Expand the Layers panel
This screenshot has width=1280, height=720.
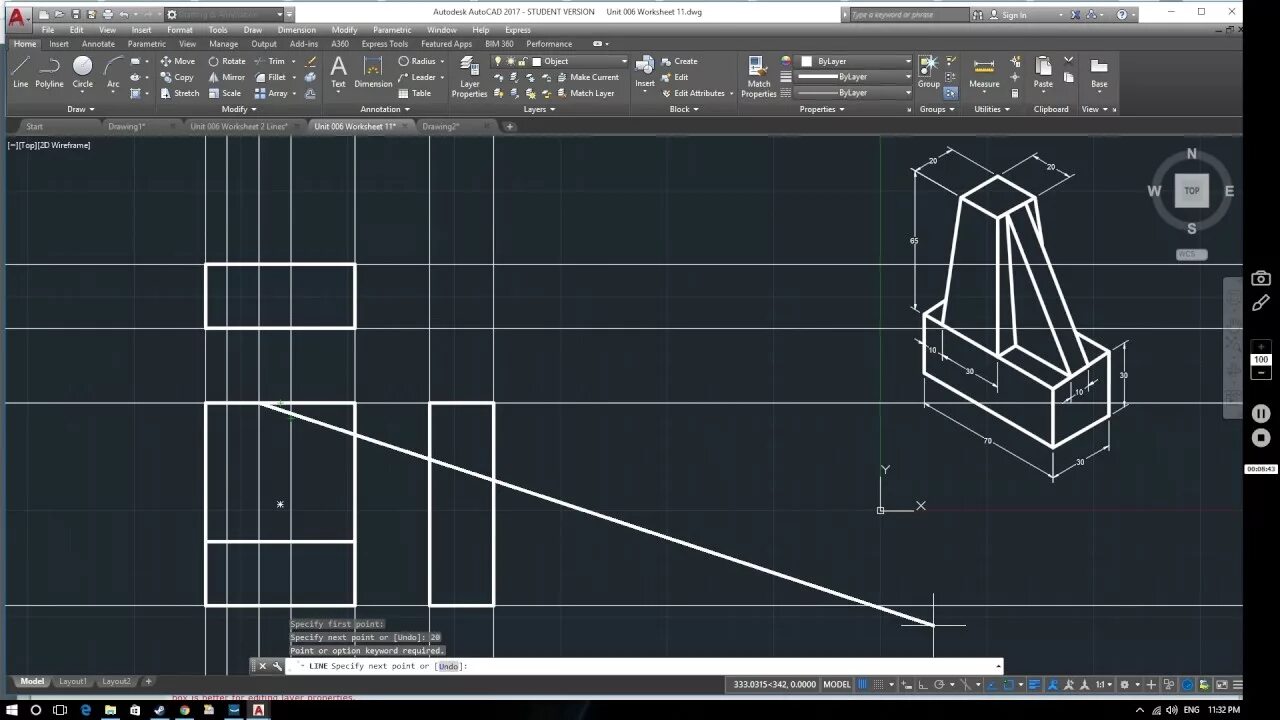[x=539, y=109]
